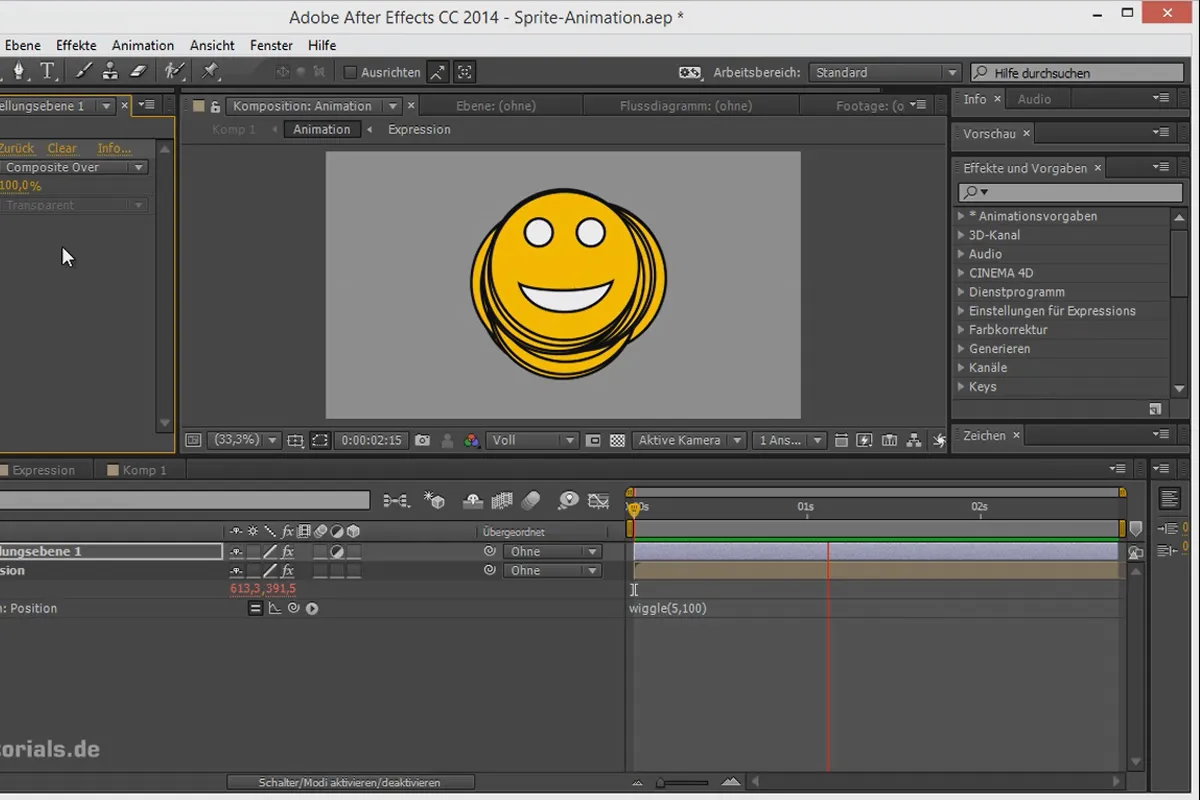Select the Pen tool

(x=18, y=71)
